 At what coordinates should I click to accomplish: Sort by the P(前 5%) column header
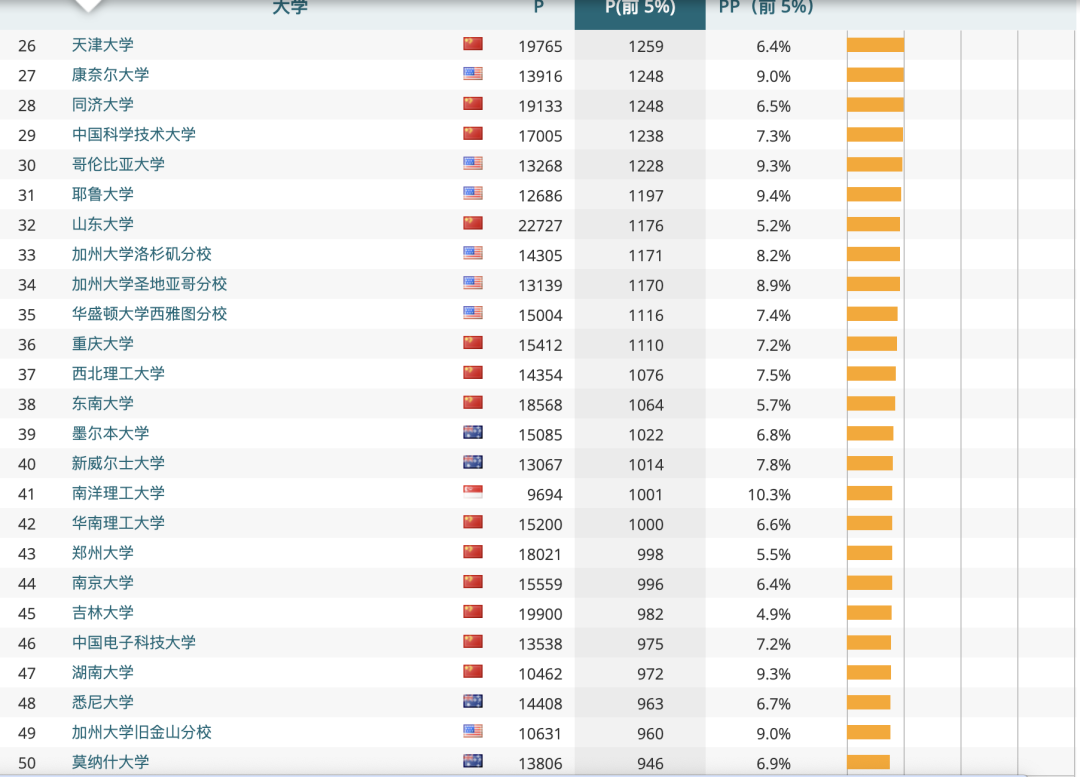pos(640,10)
